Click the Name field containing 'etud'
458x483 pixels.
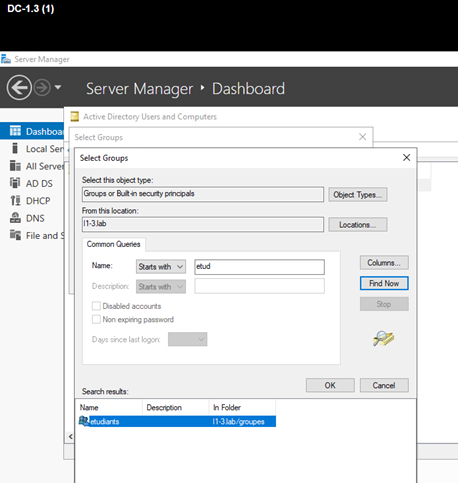pos(259,267)
